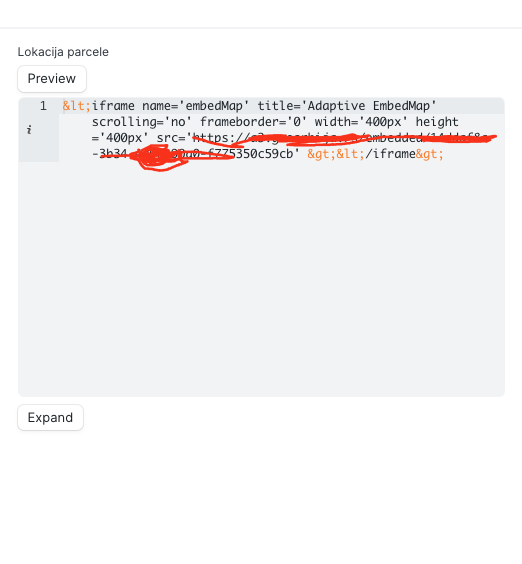Viewport: 522px width, 564px height.
Task: Place cursor on src= attribute text
Action: (x=171, y=137)
